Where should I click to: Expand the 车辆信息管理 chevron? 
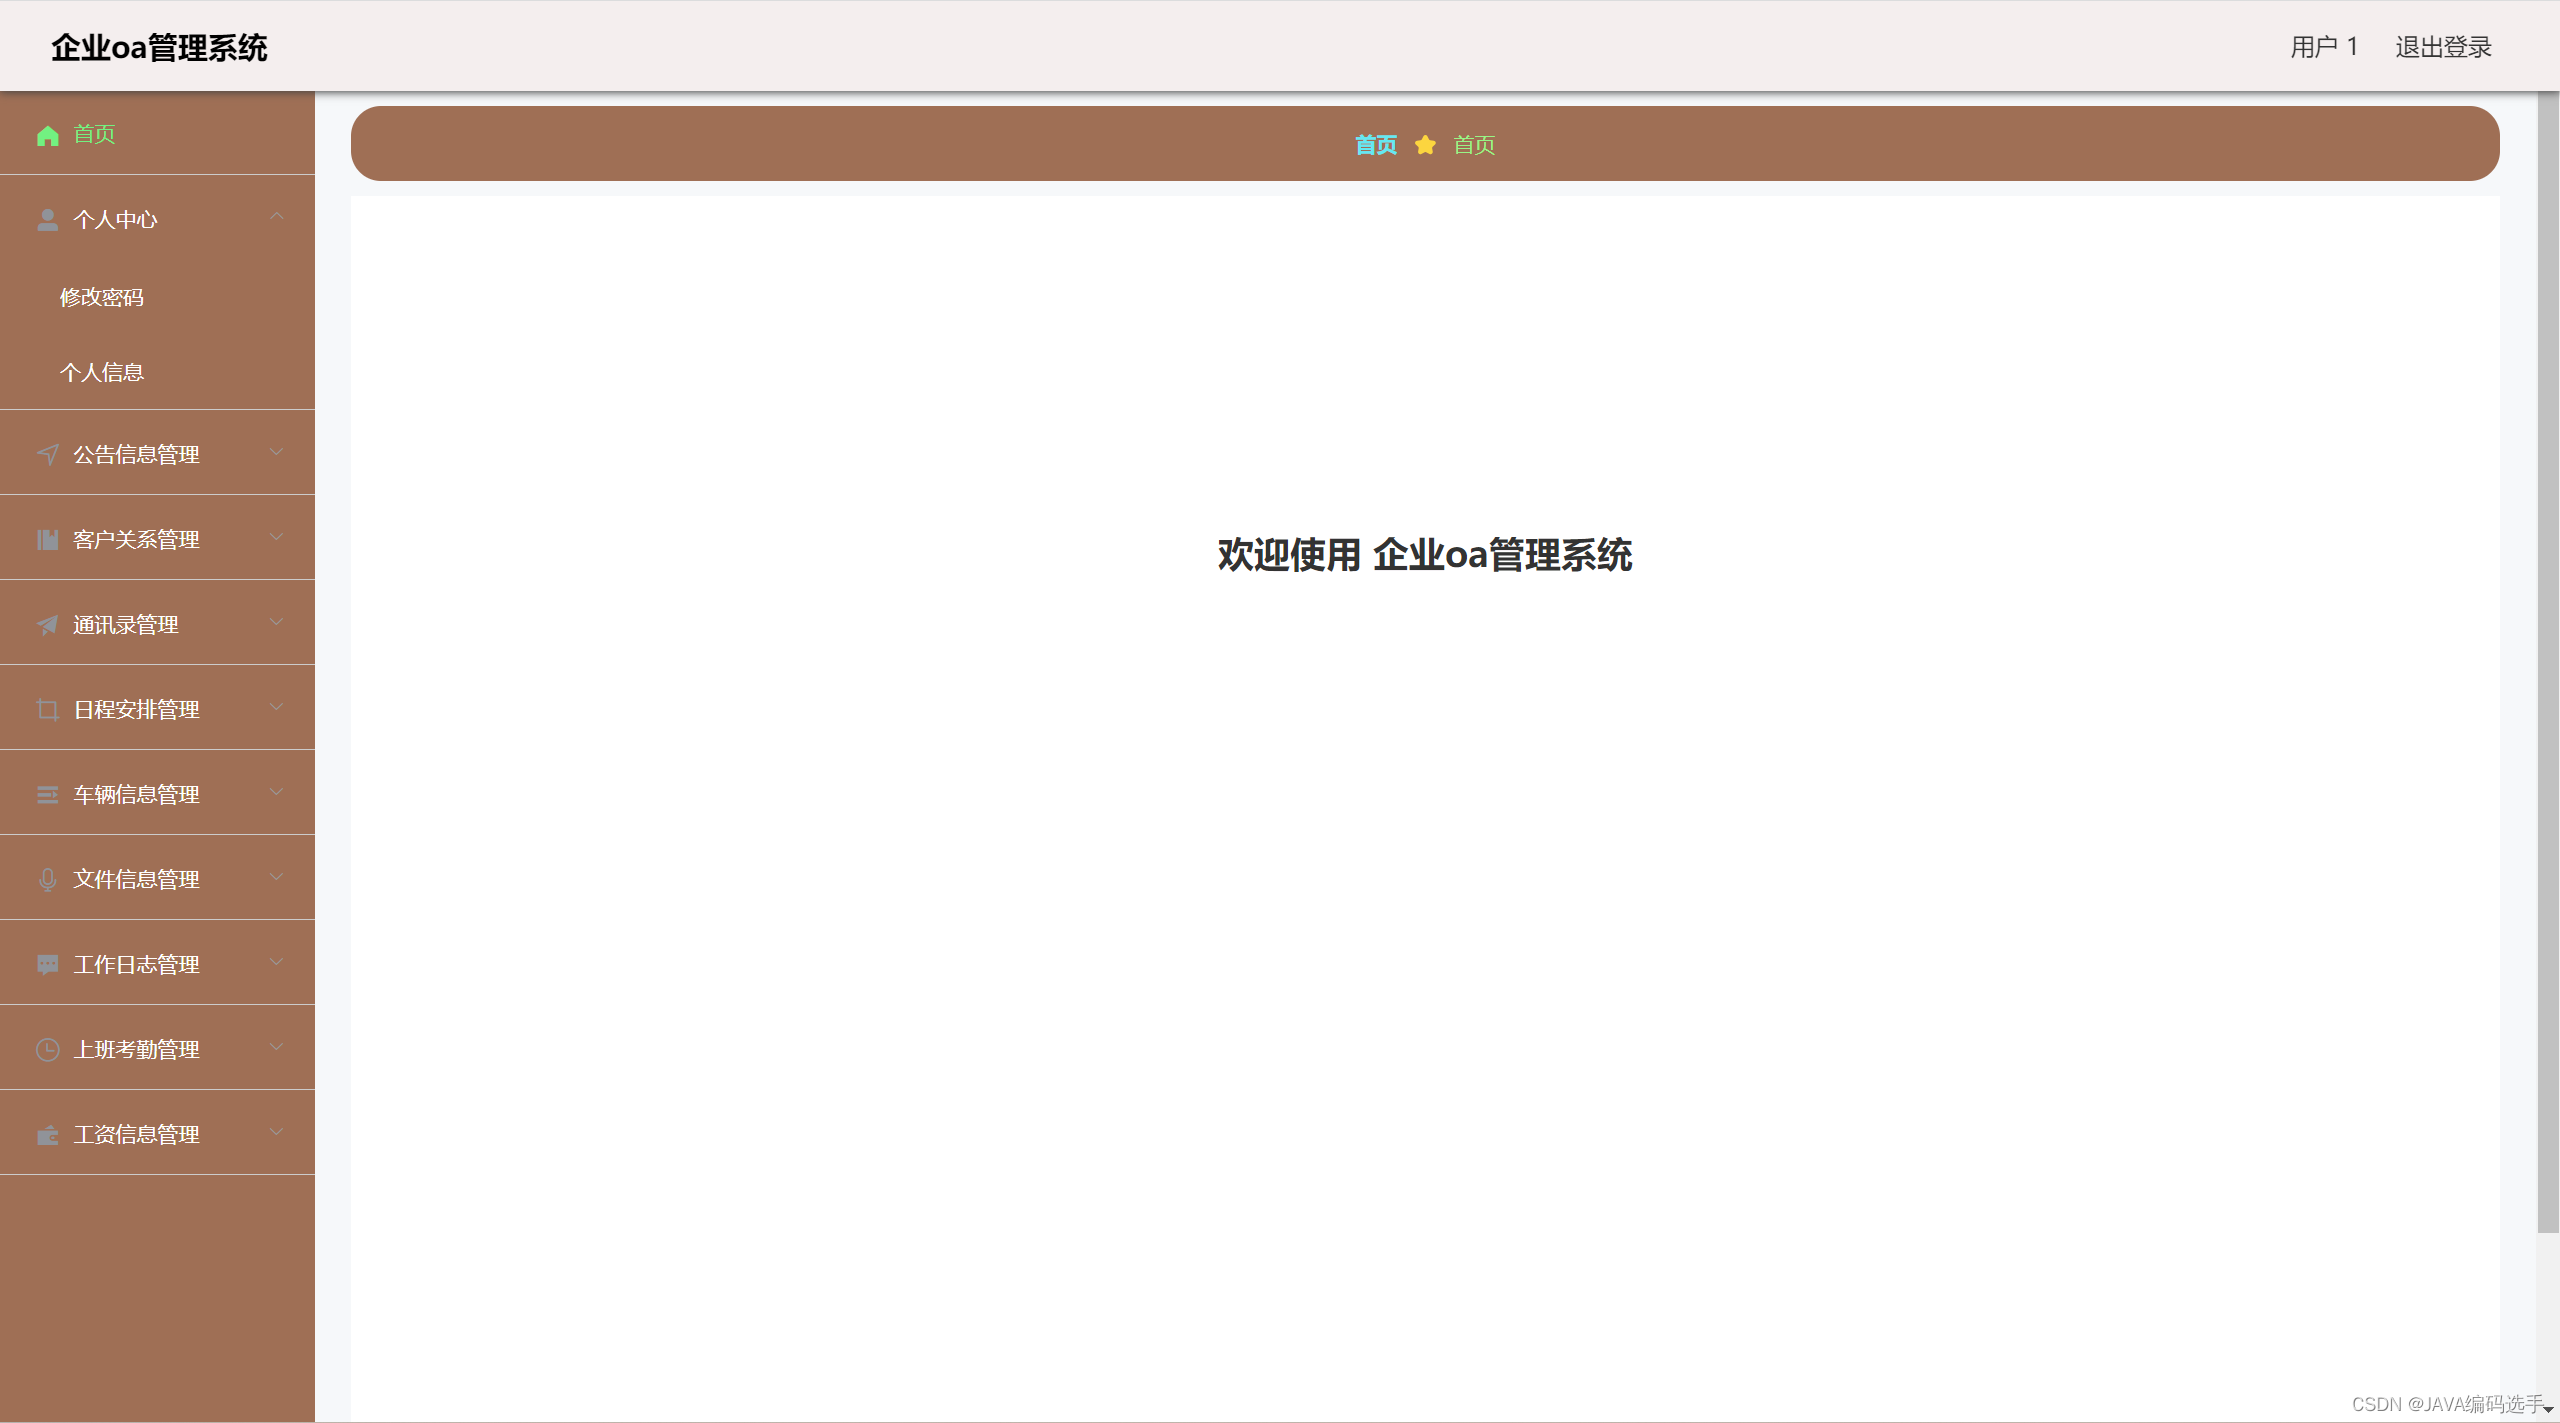(x=277, y=792)
